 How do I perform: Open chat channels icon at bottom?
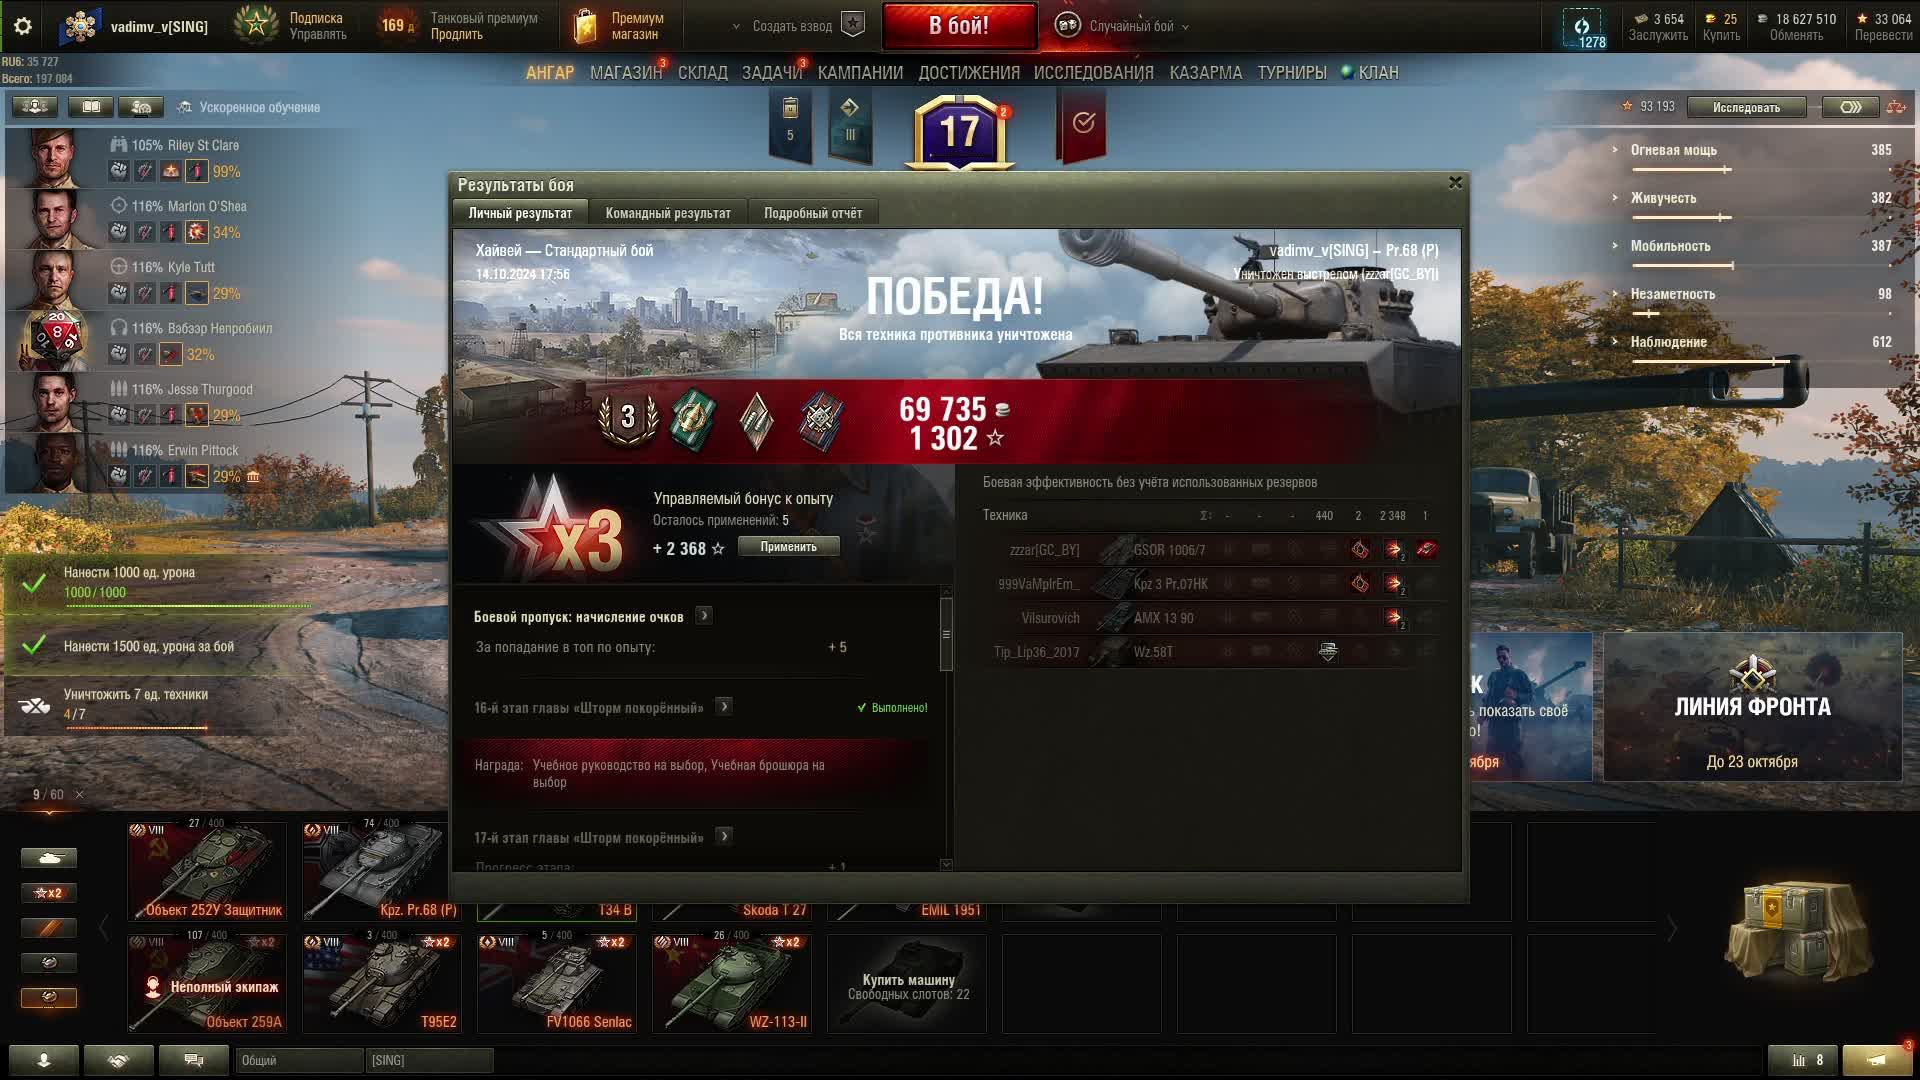[194, 1060]
